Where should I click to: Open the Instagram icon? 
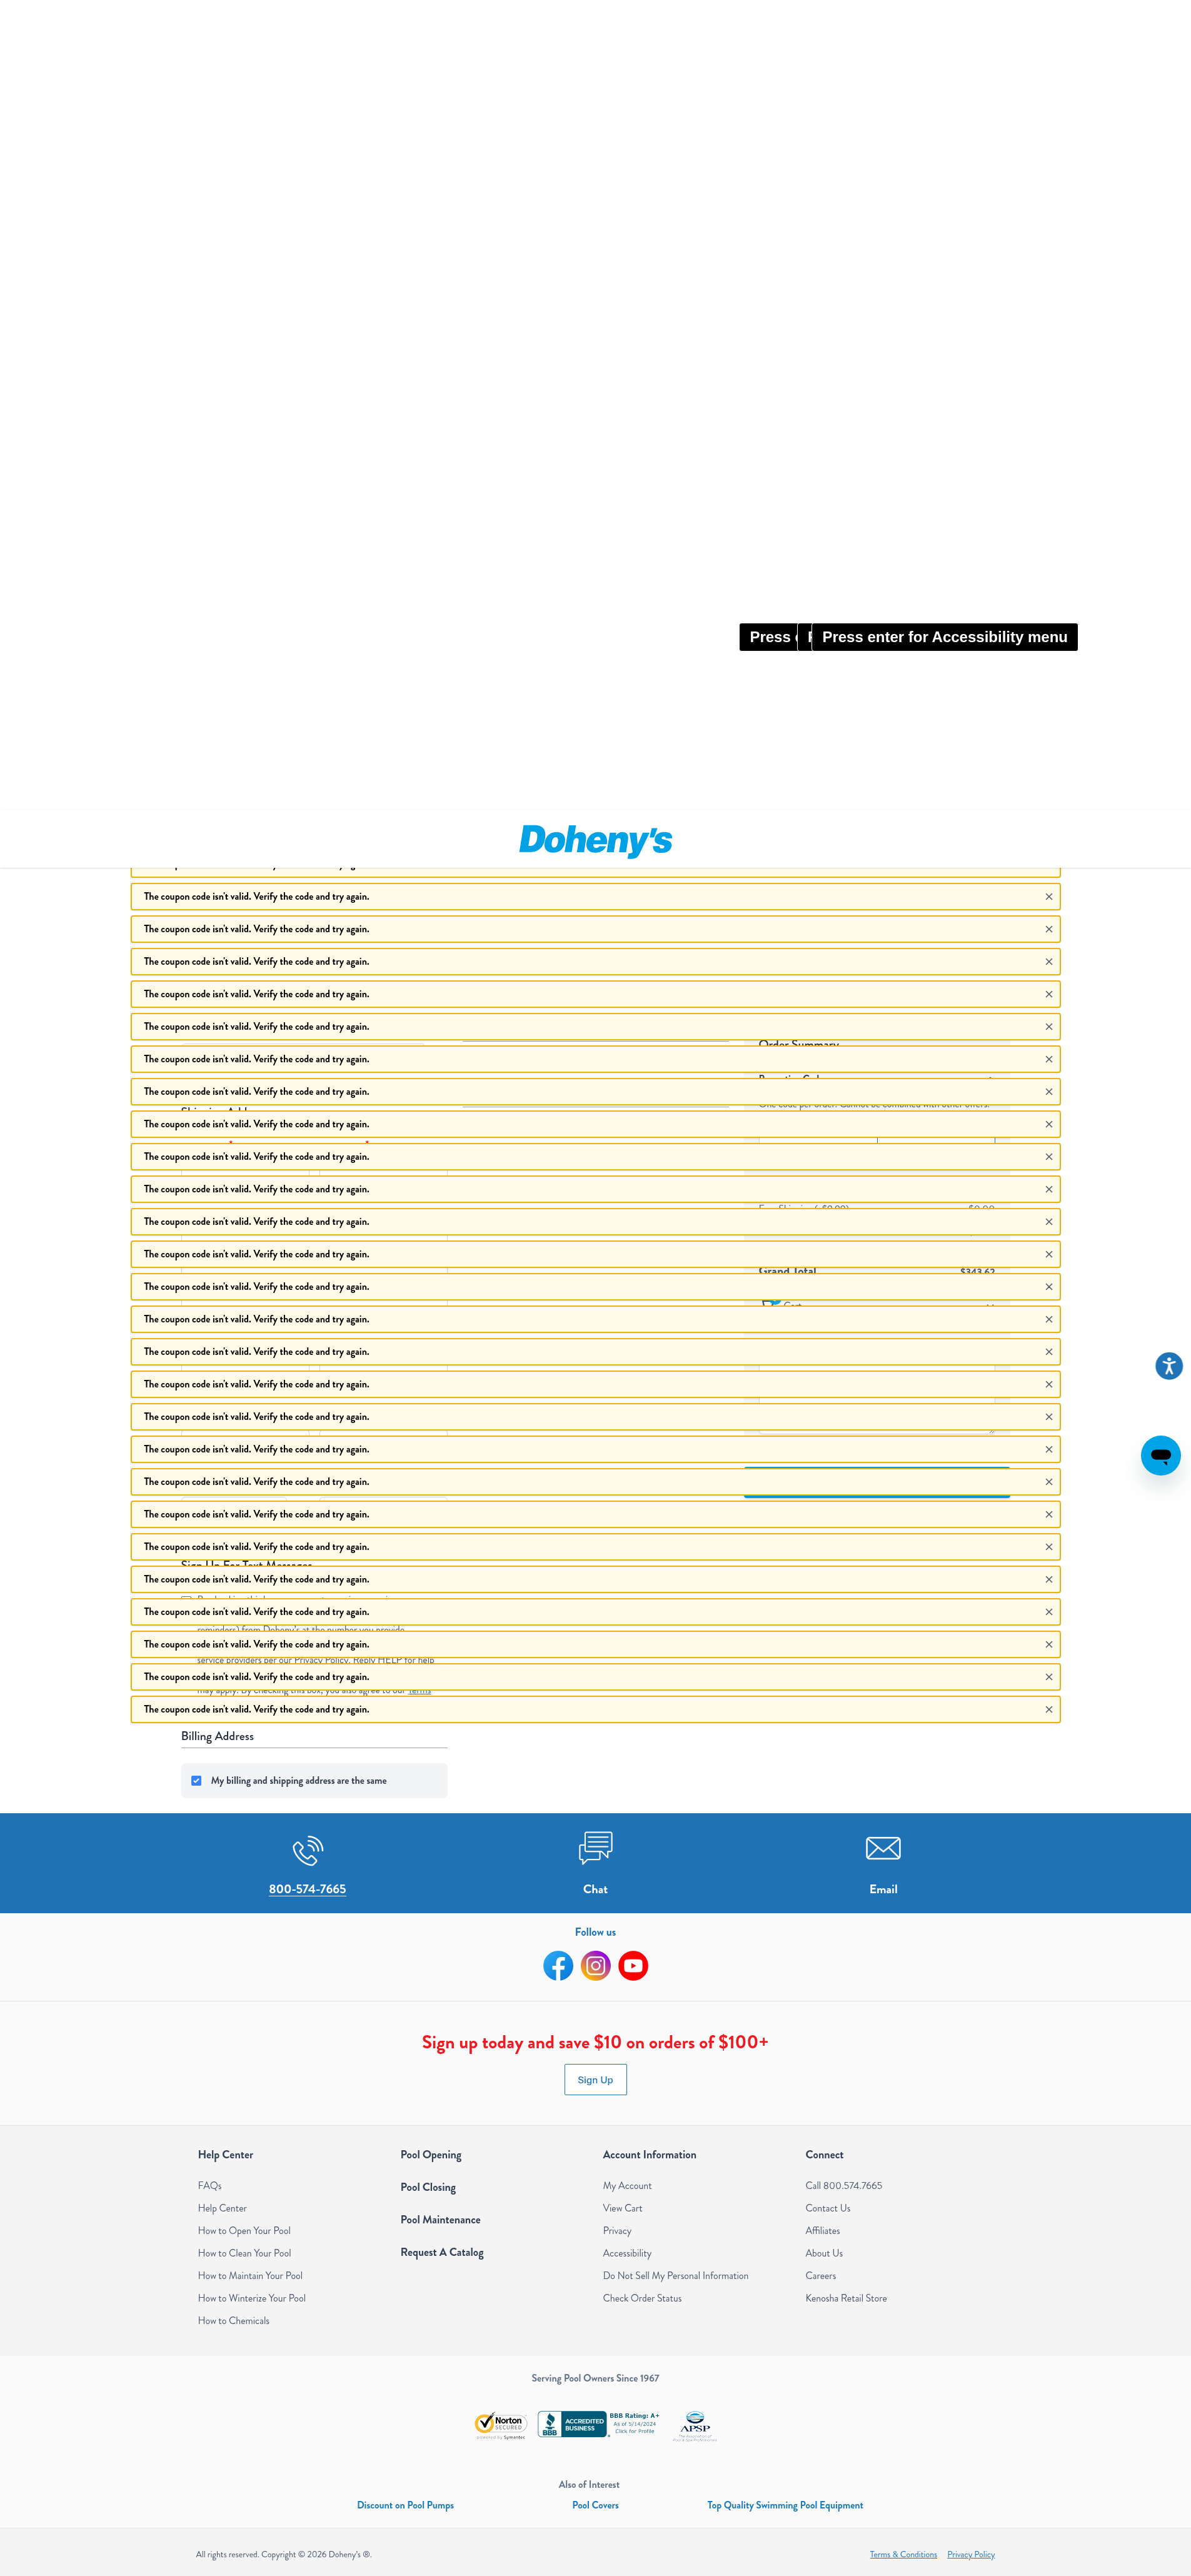(x=595, y=1965)
